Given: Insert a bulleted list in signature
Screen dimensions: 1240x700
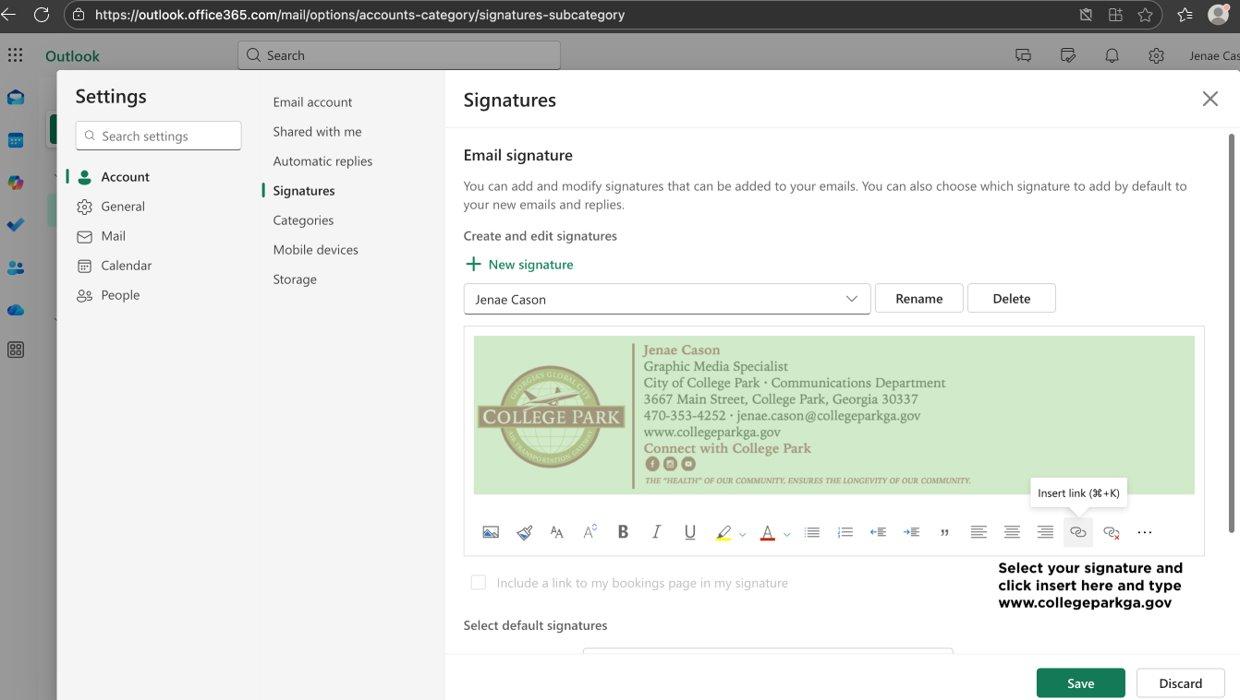Looking at the screenshot, I should [812, 532].
